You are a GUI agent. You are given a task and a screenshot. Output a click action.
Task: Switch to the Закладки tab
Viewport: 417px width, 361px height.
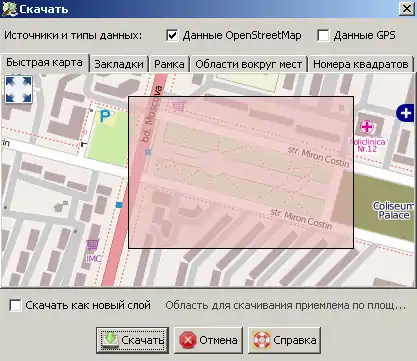pos(119,64)
